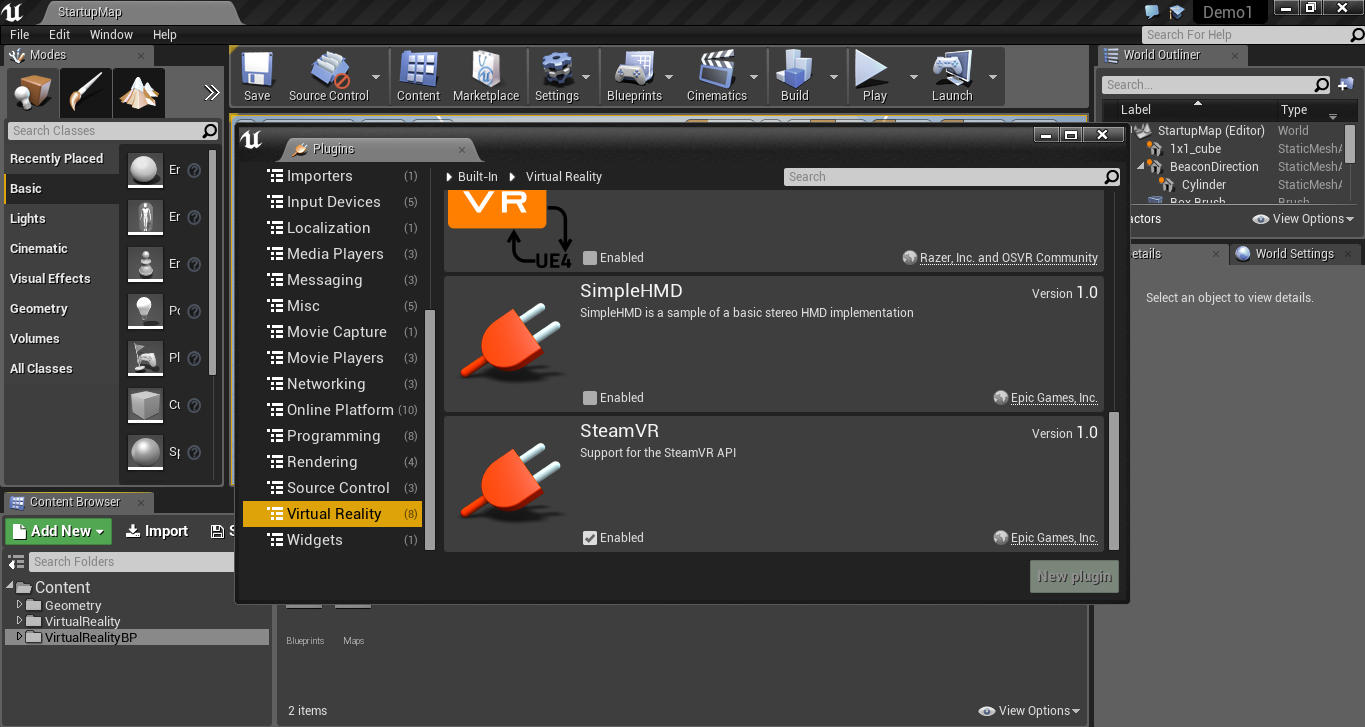Open the Settings toolbar icon
The width and height of the screenshot is (1365, 727).
click(x=556, y=76)
